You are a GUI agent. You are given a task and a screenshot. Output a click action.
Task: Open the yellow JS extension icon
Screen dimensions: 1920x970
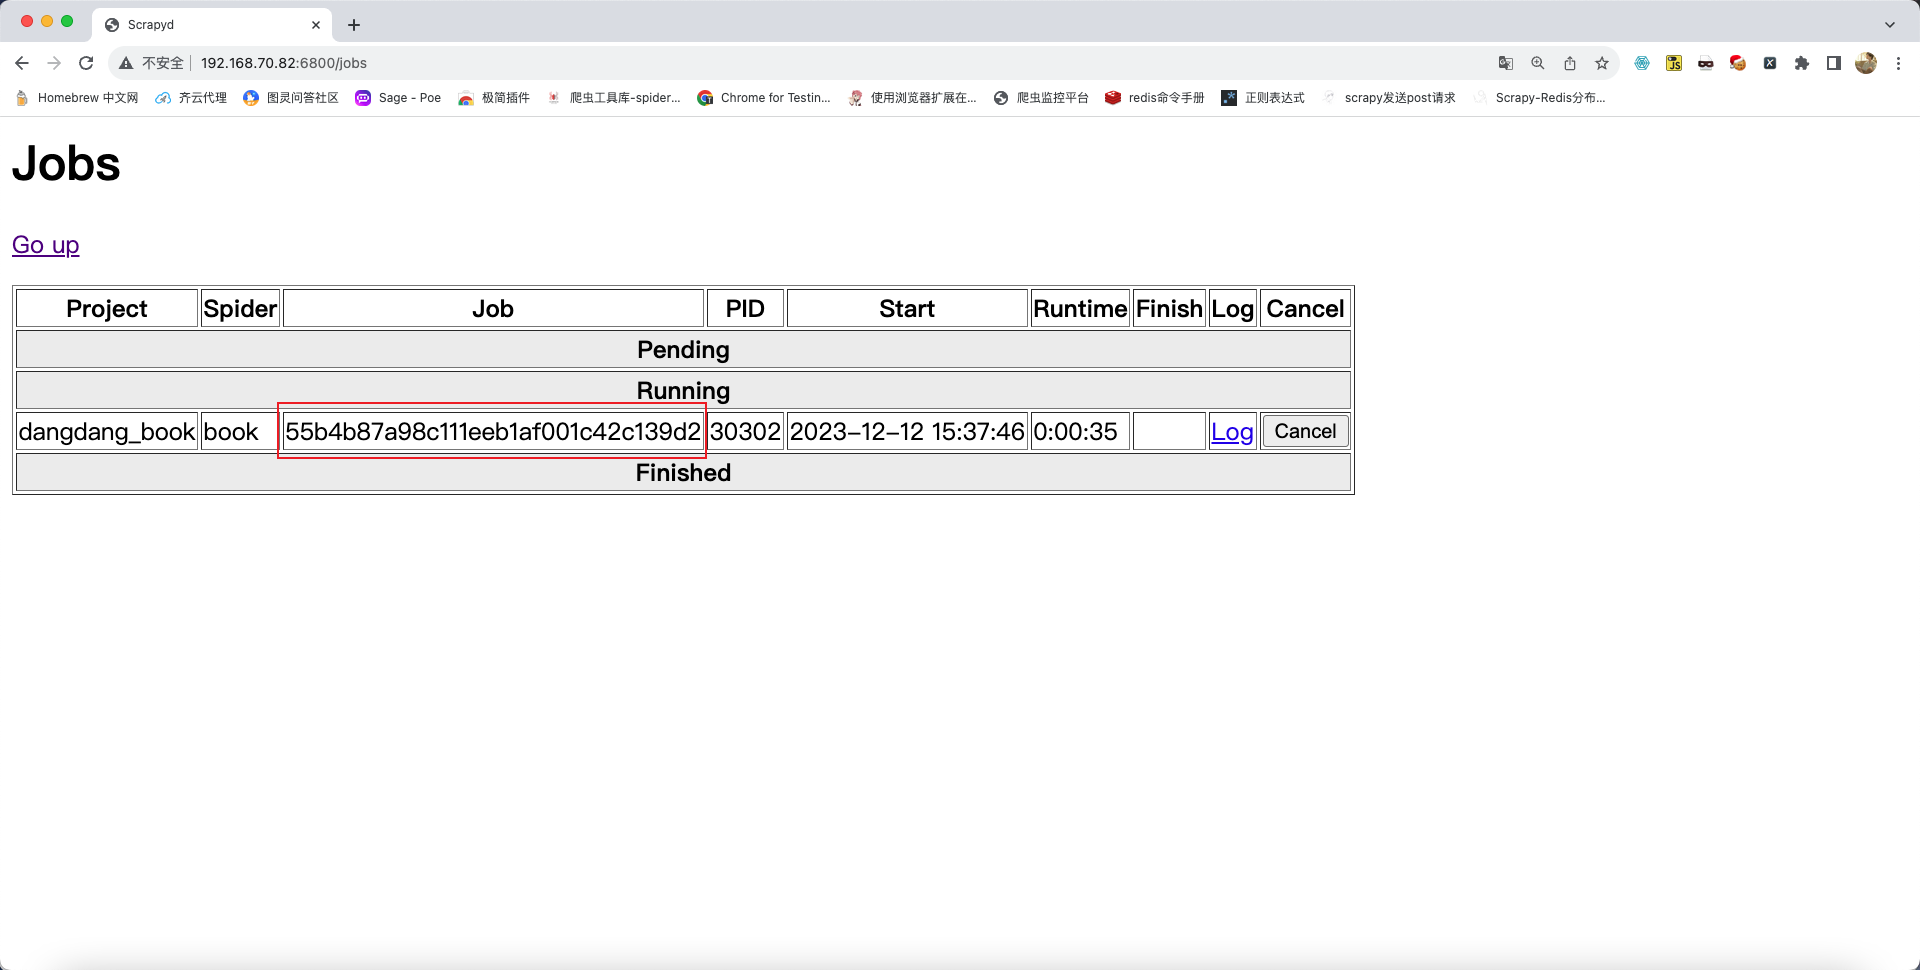pos(1674,63)
